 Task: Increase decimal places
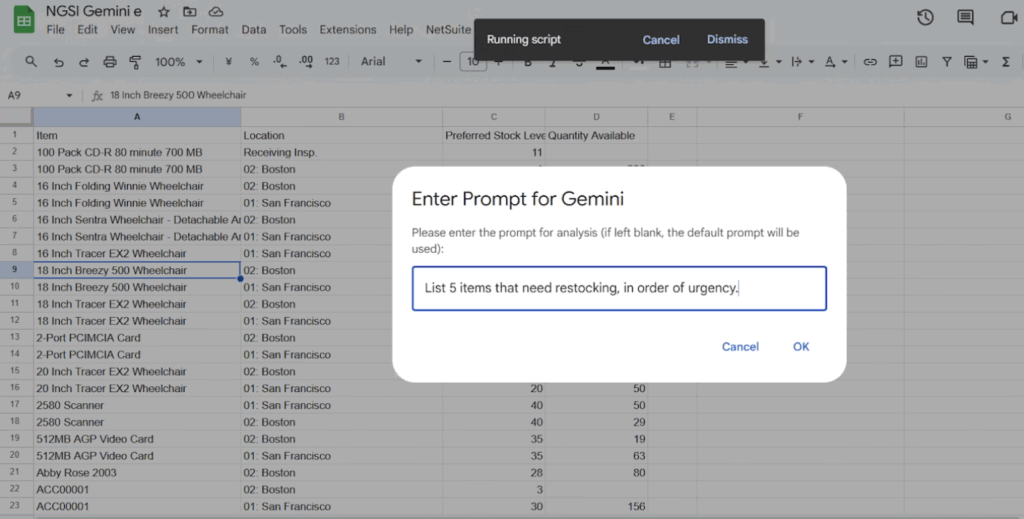(x=306, y=61)
